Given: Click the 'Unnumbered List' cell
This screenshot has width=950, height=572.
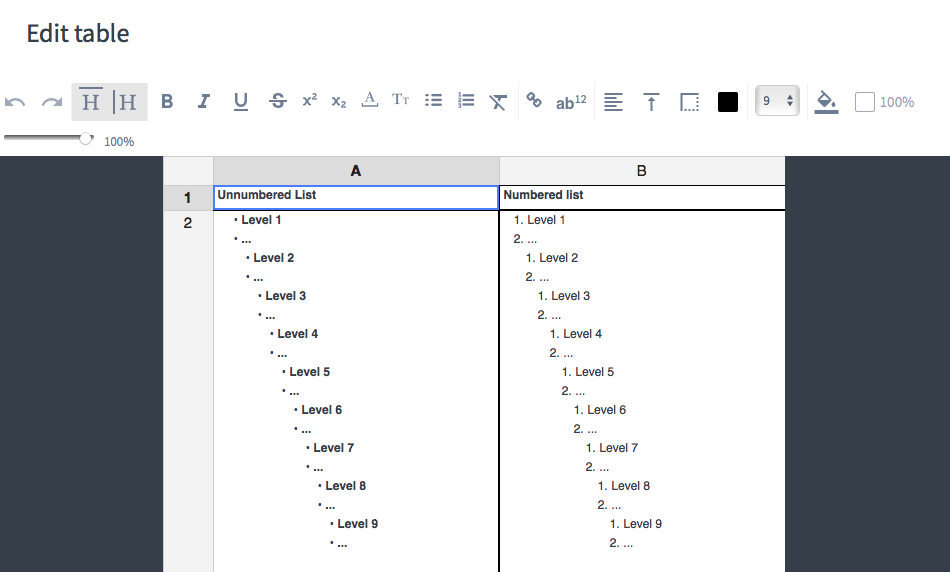Looking at the screenshot, I should [x=356, y=198].
